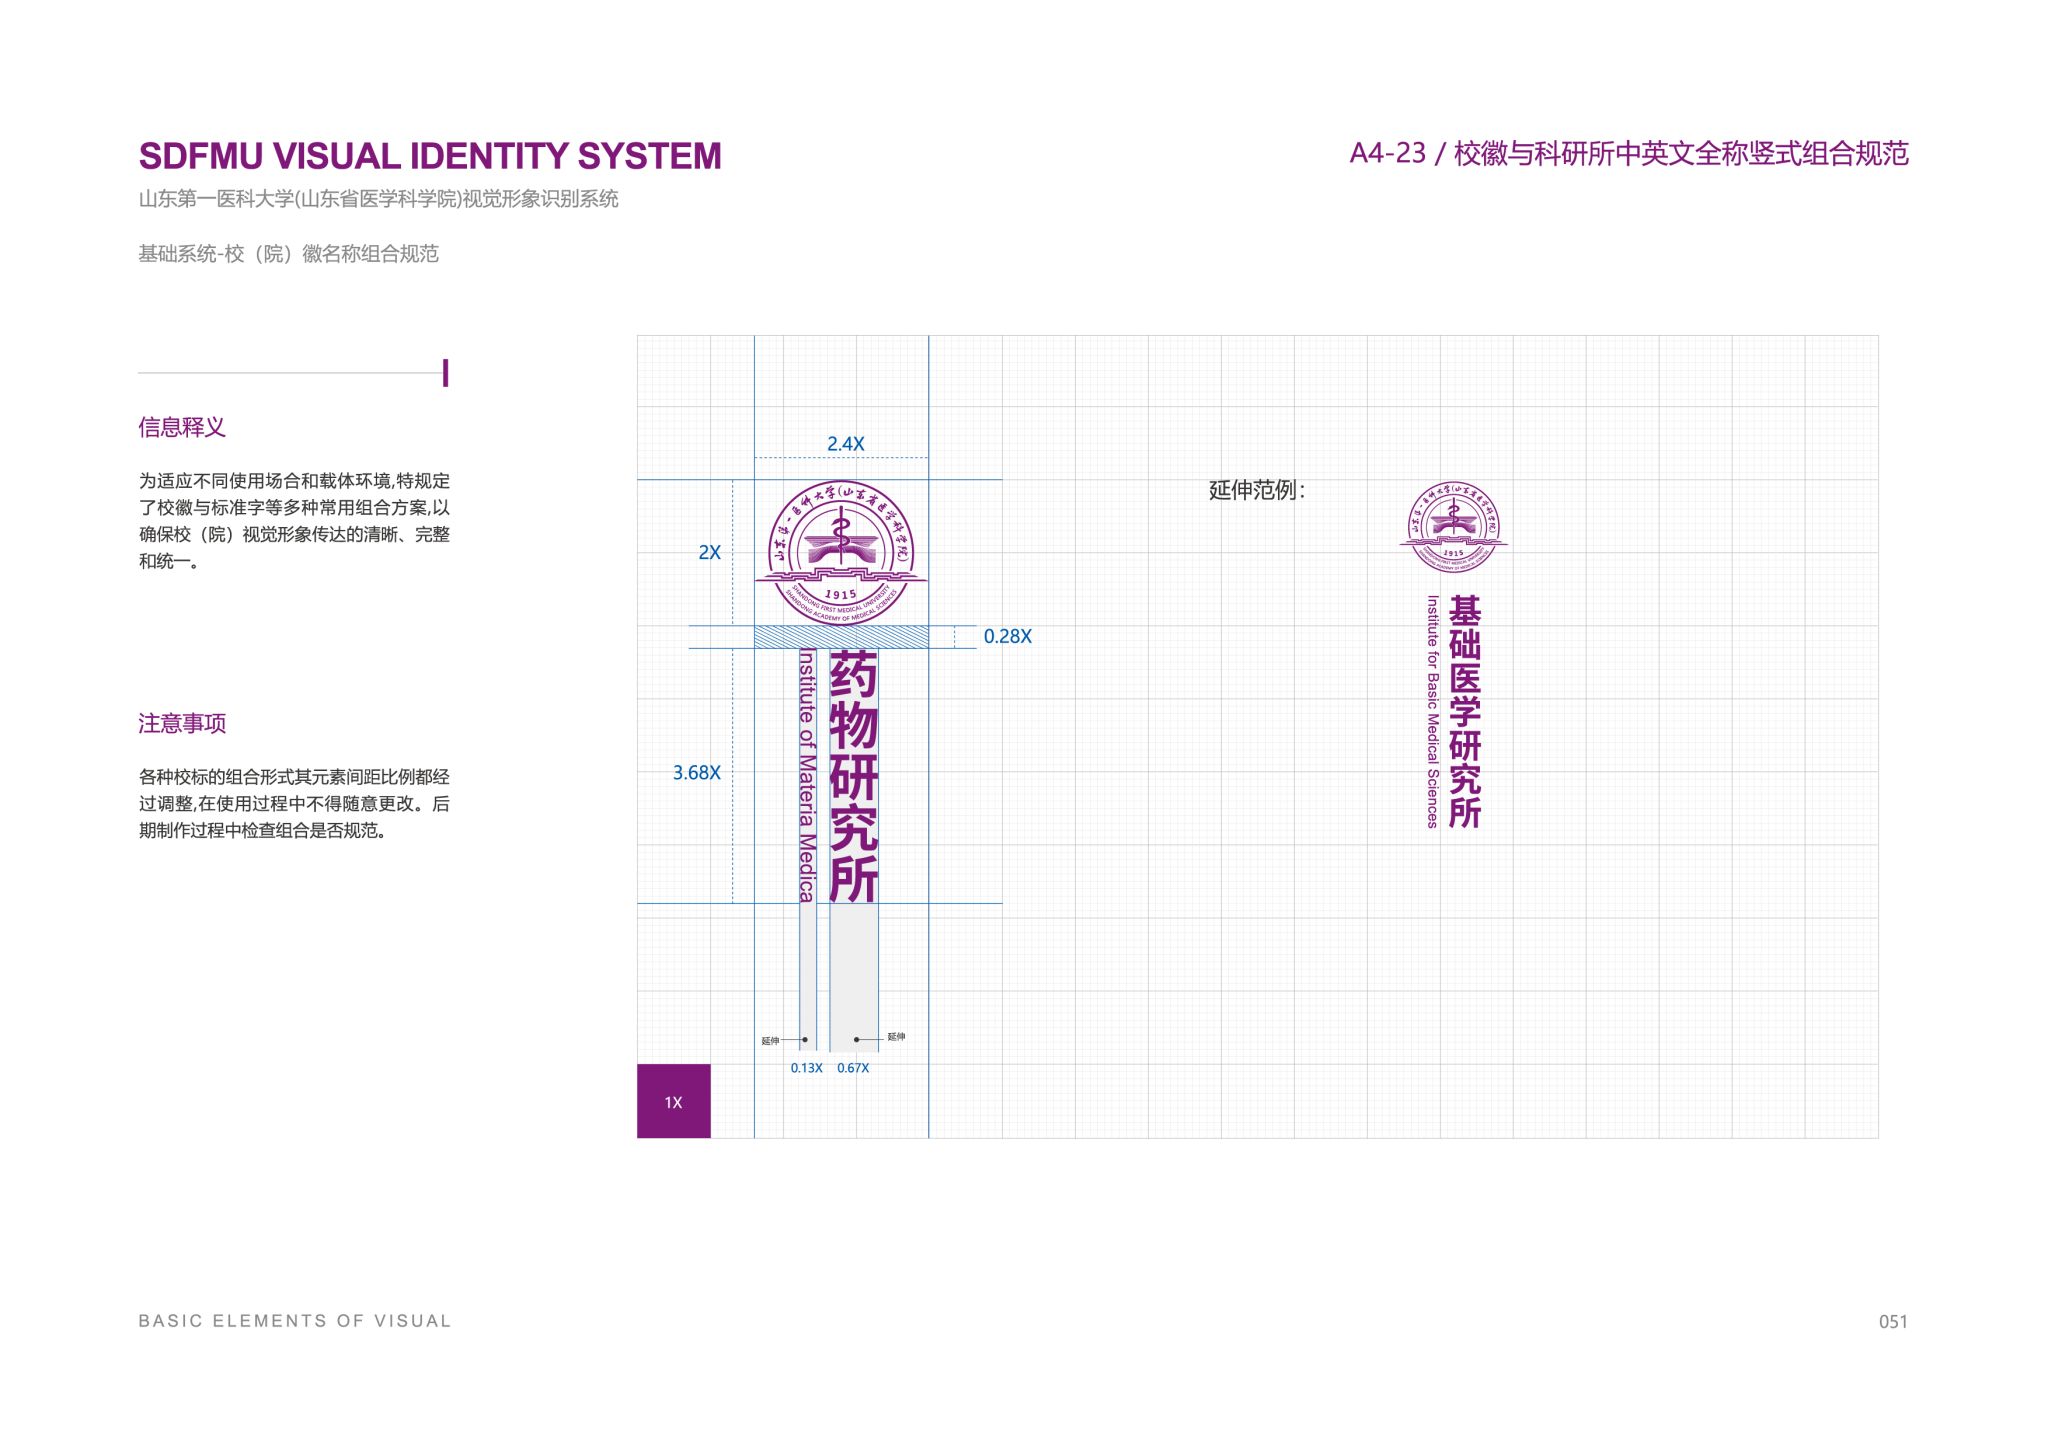Click the small emblem in the extension example
The height and width of the screenshot is (1448, 2048).
[1453, 526]
